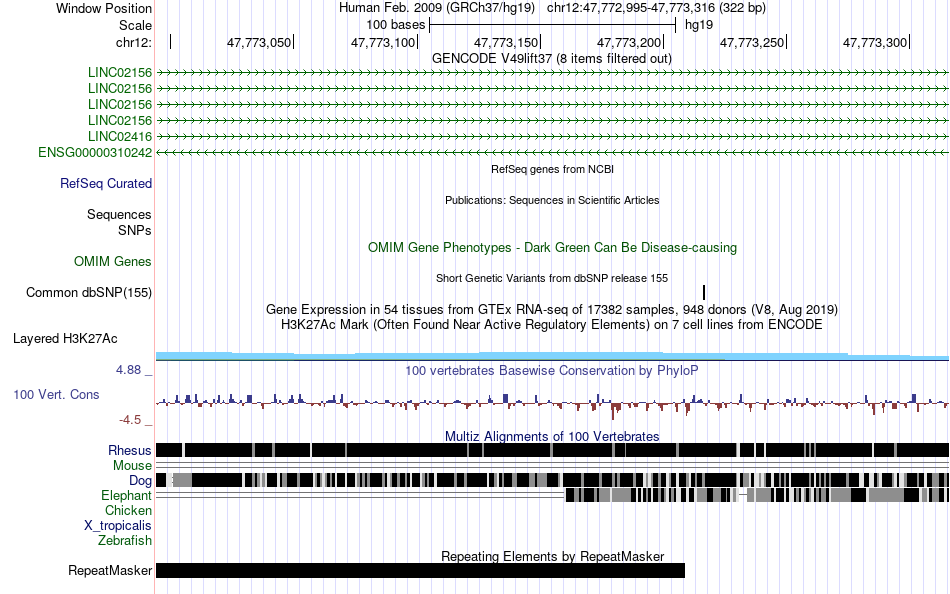The height and width of the screenshot is (594, 950).
Task: Click the 'RefSeq genes from NCBI' title
Action: coord(552,170)
